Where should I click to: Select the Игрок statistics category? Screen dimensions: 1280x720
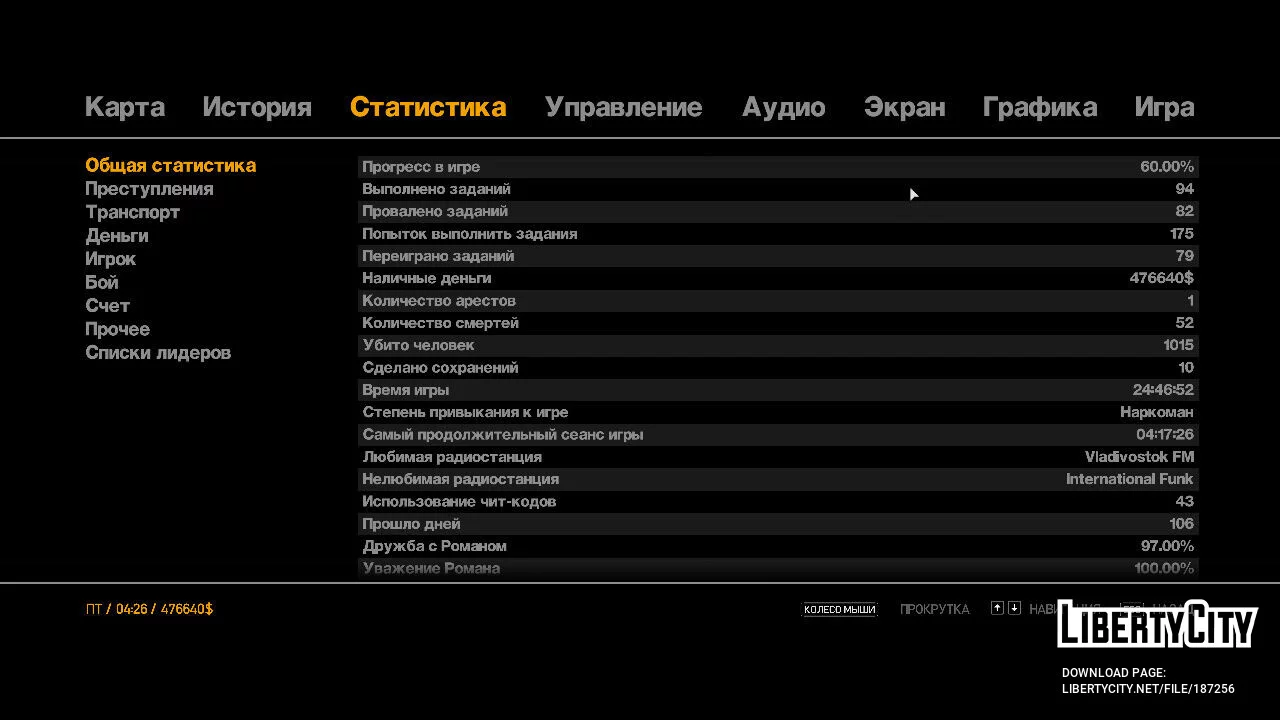[x=110, y=259]
